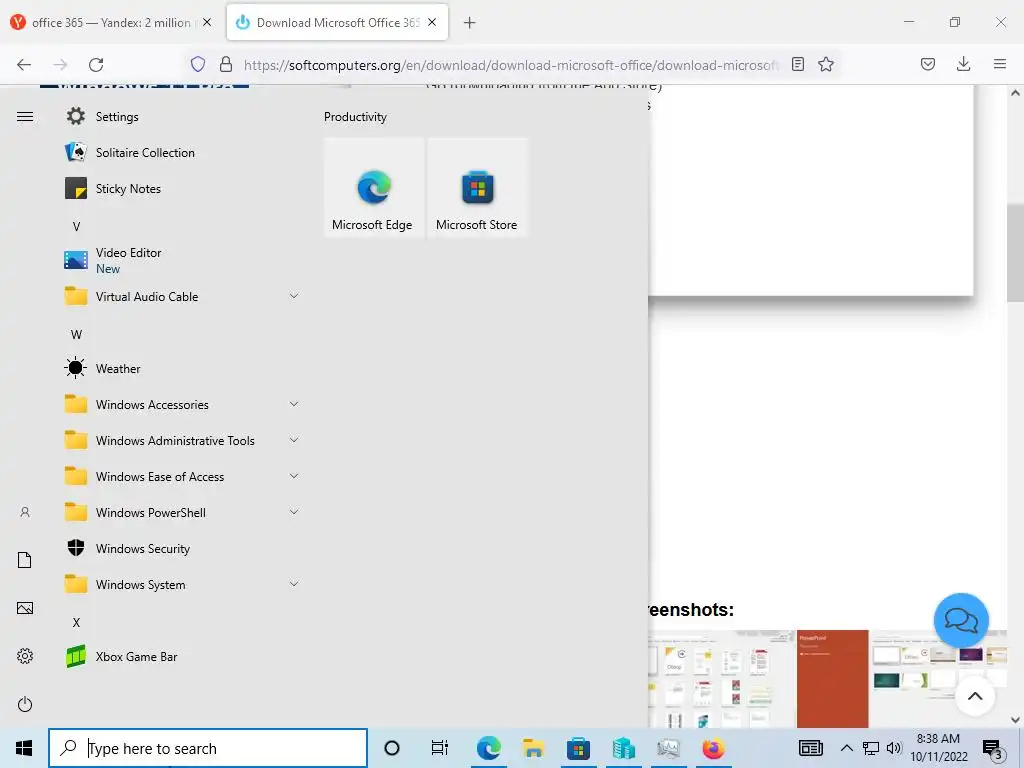The height and width of the screenshot is (768, 1024).
Task: Click the Windows Start button
Action: pos(24,748)
